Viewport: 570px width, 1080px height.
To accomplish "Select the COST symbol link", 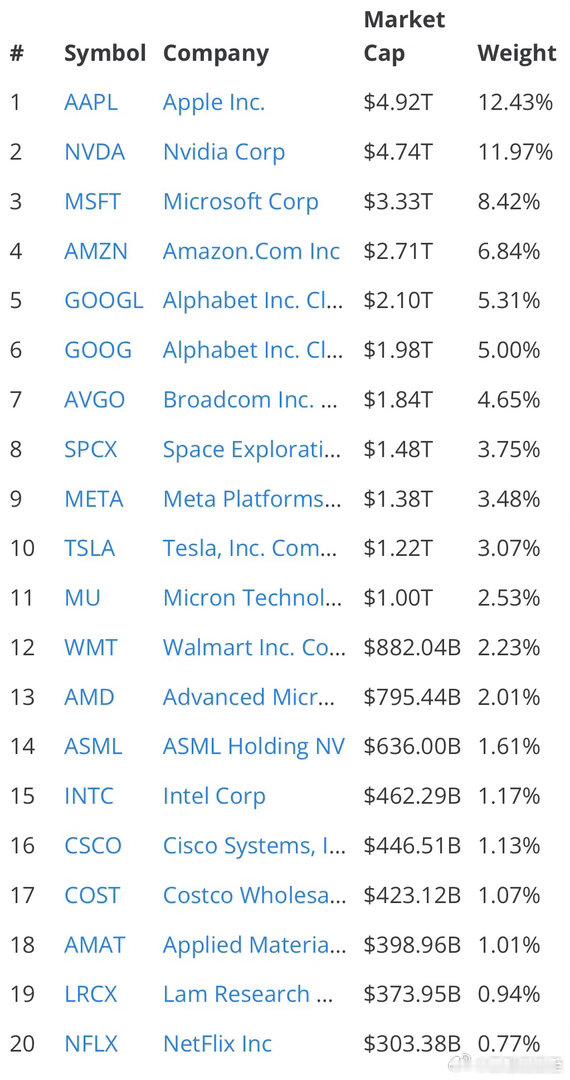I will point(92,896).
